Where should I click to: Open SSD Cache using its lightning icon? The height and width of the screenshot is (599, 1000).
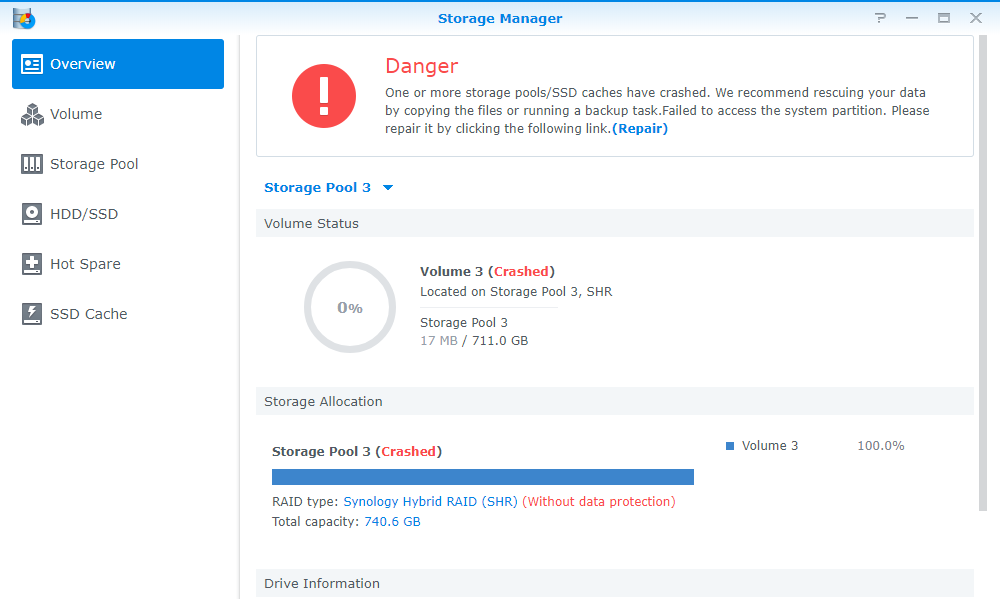(32, 314)
